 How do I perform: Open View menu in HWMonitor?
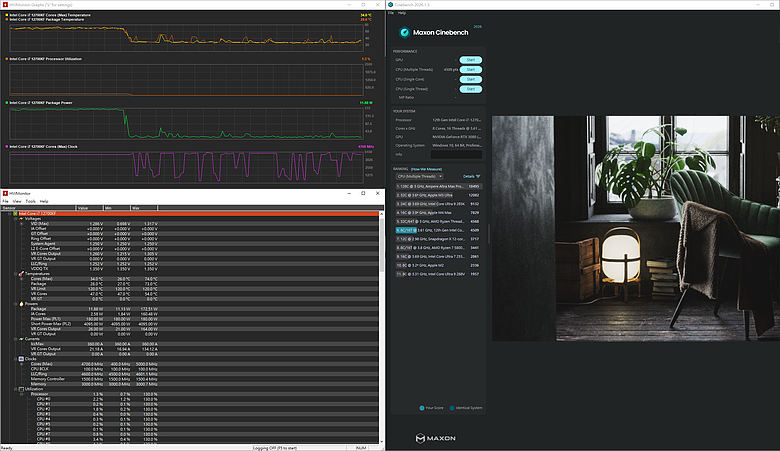pyautogui.click(x=17, y=201)
